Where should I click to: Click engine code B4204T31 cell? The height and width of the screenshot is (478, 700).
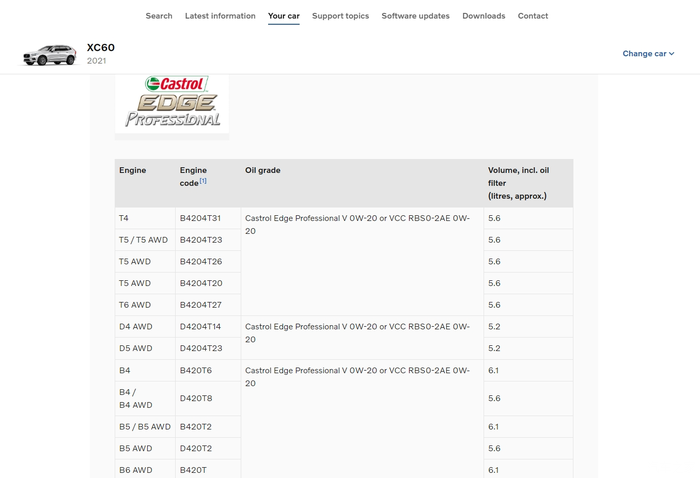coord(200,218)
